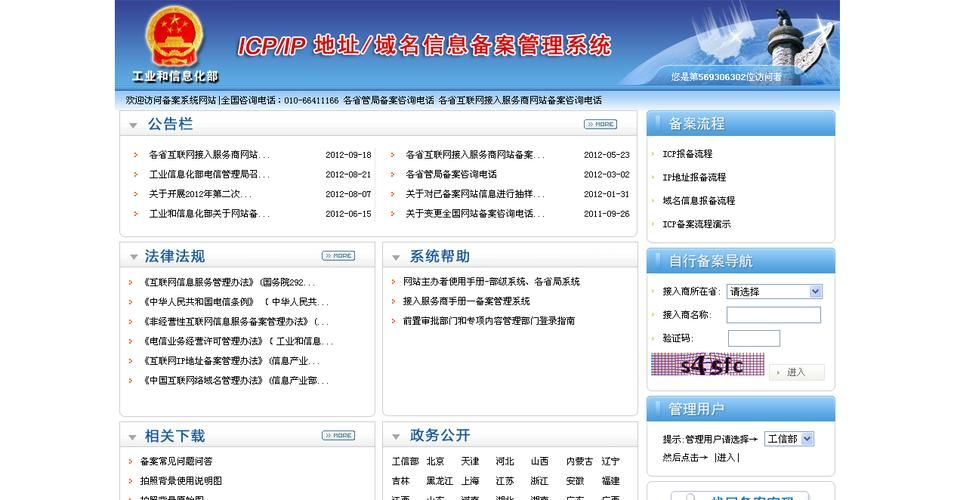Click the national emblem logo in header

(x=174, y=36)
